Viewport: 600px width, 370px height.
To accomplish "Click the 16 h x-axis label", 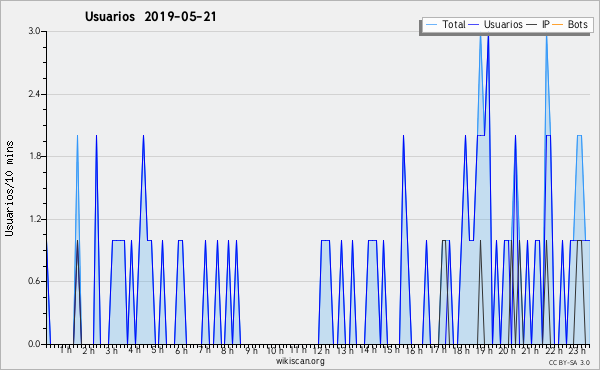I will pyautogui.click(x=414, y=350).
